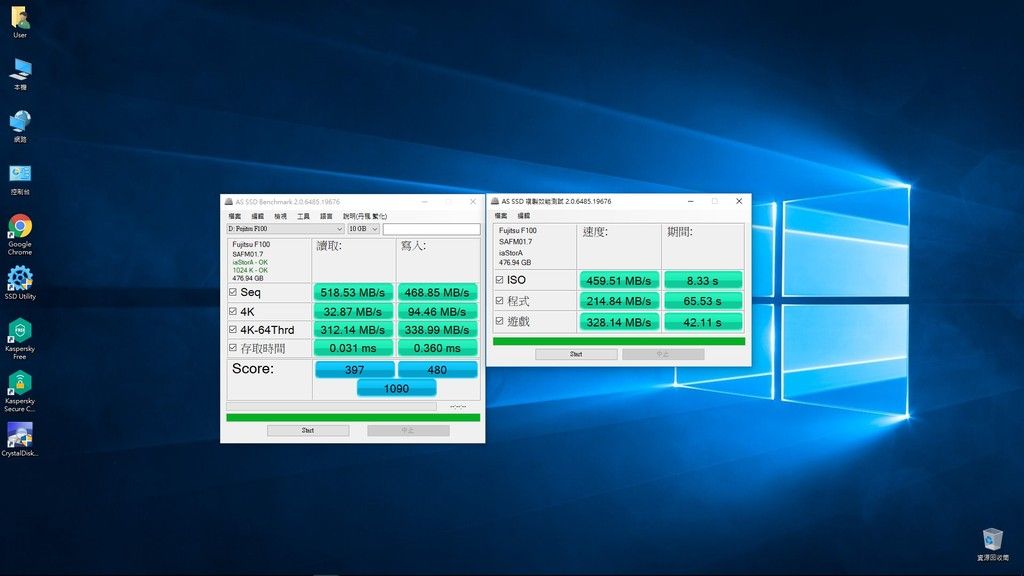This screenshot has height=576, width=1024.
Task: Click the 4K read result 32.87 MB/s
Action: 353,312
